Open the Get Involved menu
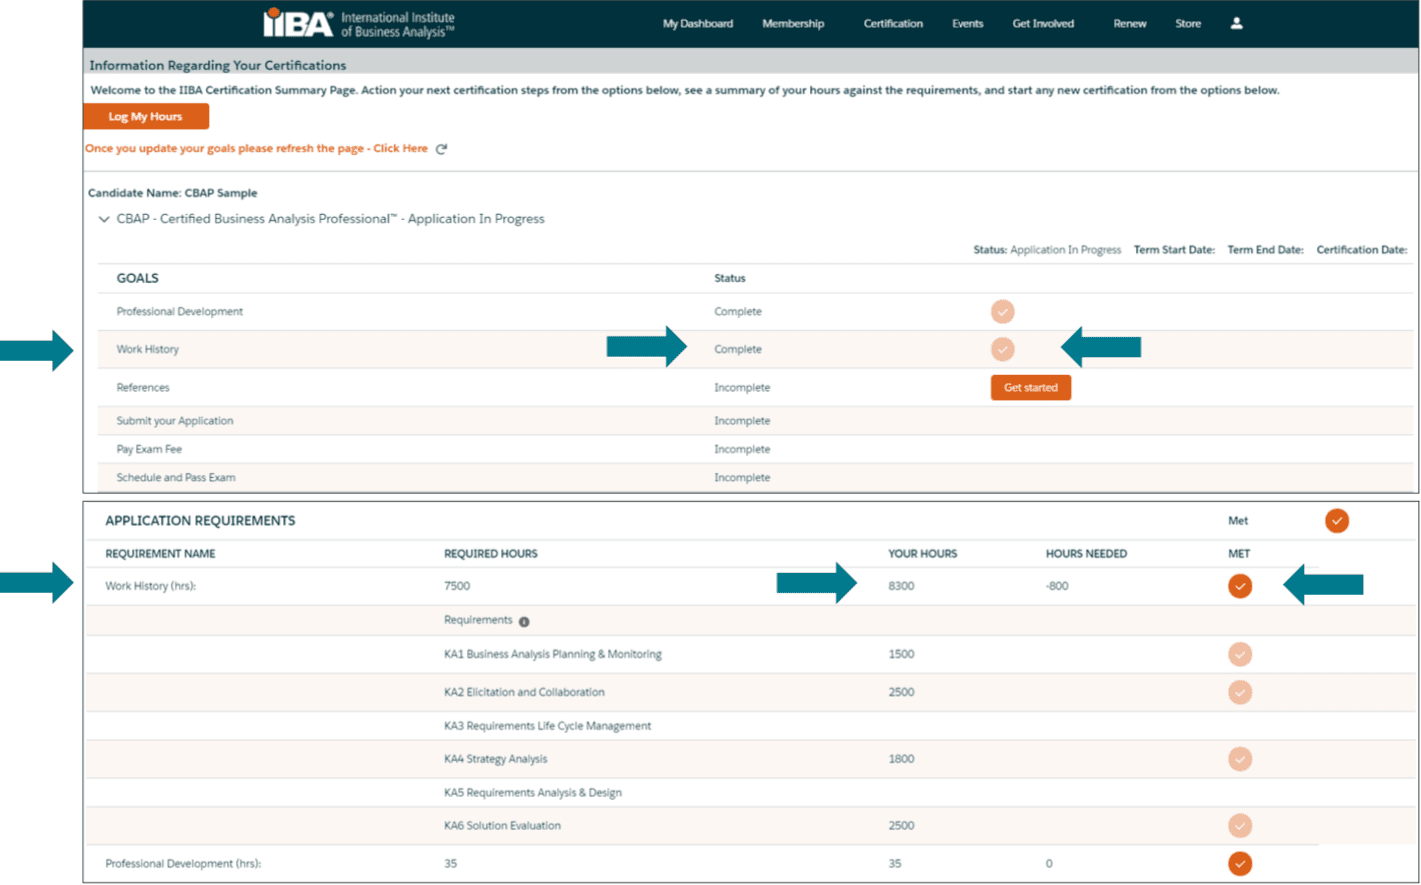 coord(1043,24)
